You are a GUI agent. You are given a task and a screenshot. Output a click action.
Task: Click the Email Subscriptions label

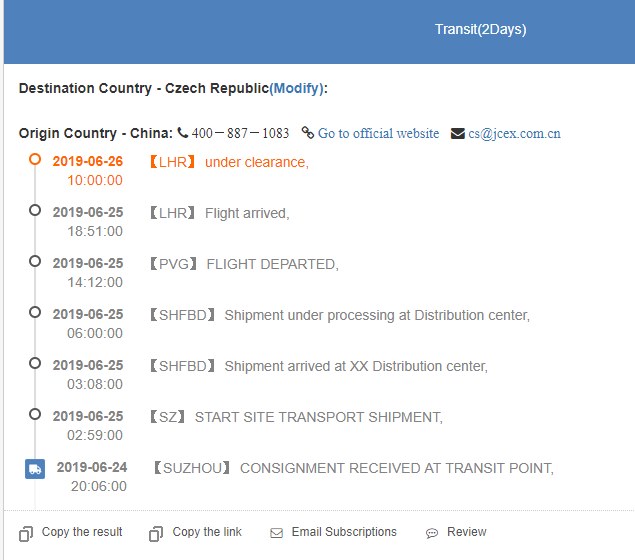tap(344, 532)
